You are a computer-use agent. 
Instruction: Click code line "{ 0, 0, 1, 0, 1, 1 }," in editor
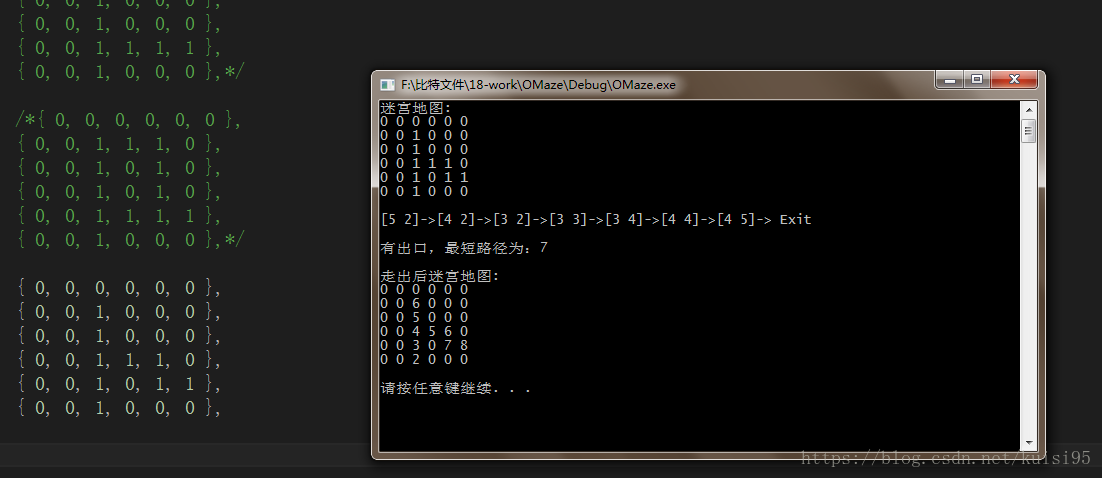coord(119,384)
